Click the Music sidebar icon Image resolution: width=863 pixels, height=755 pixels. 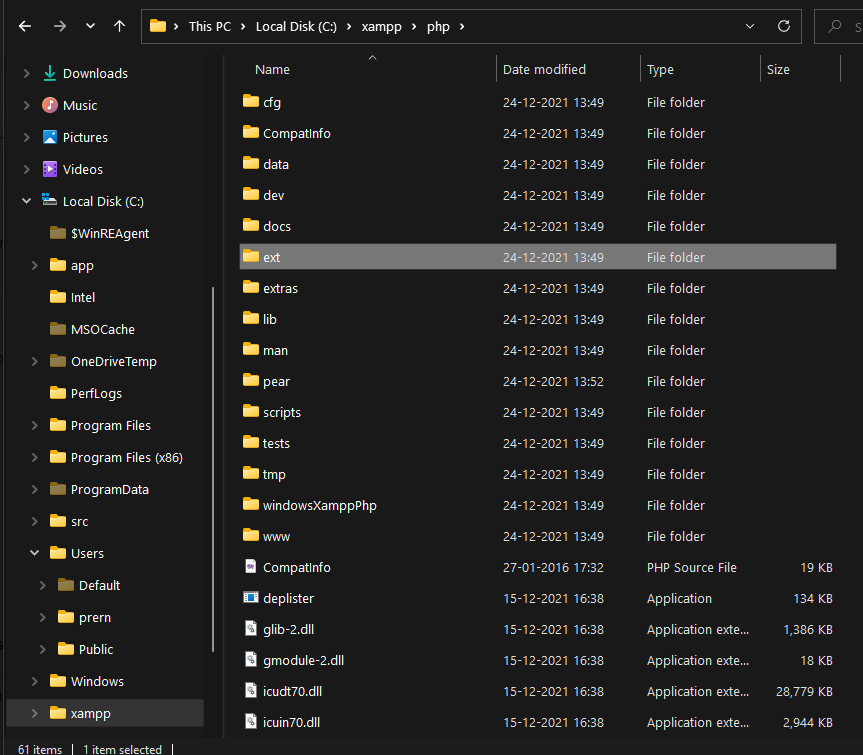(51, 105)
